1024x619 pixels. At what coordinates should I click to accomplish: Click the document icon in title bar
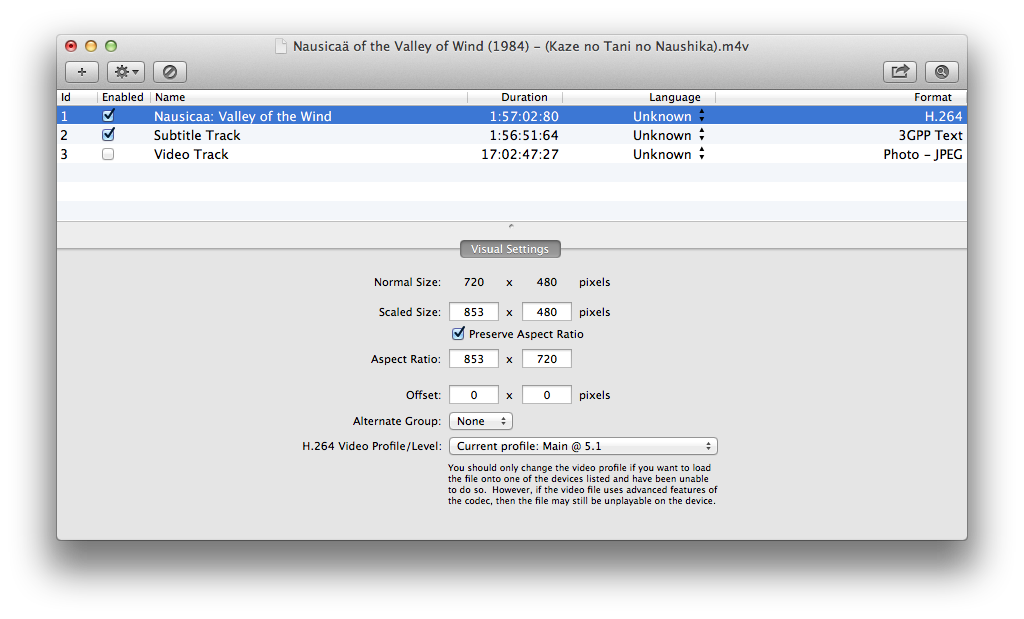pyautogui.click(x=281, y=46)
